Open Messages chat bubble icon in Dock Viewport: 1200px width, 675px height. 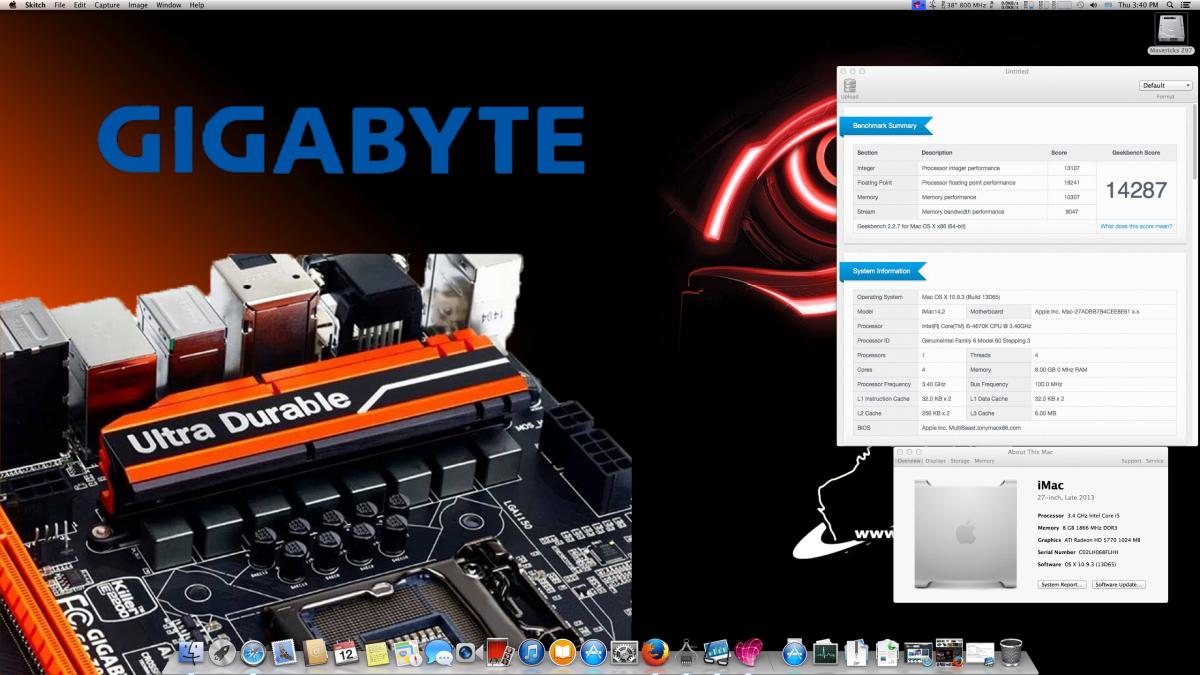tap(438, 653)
